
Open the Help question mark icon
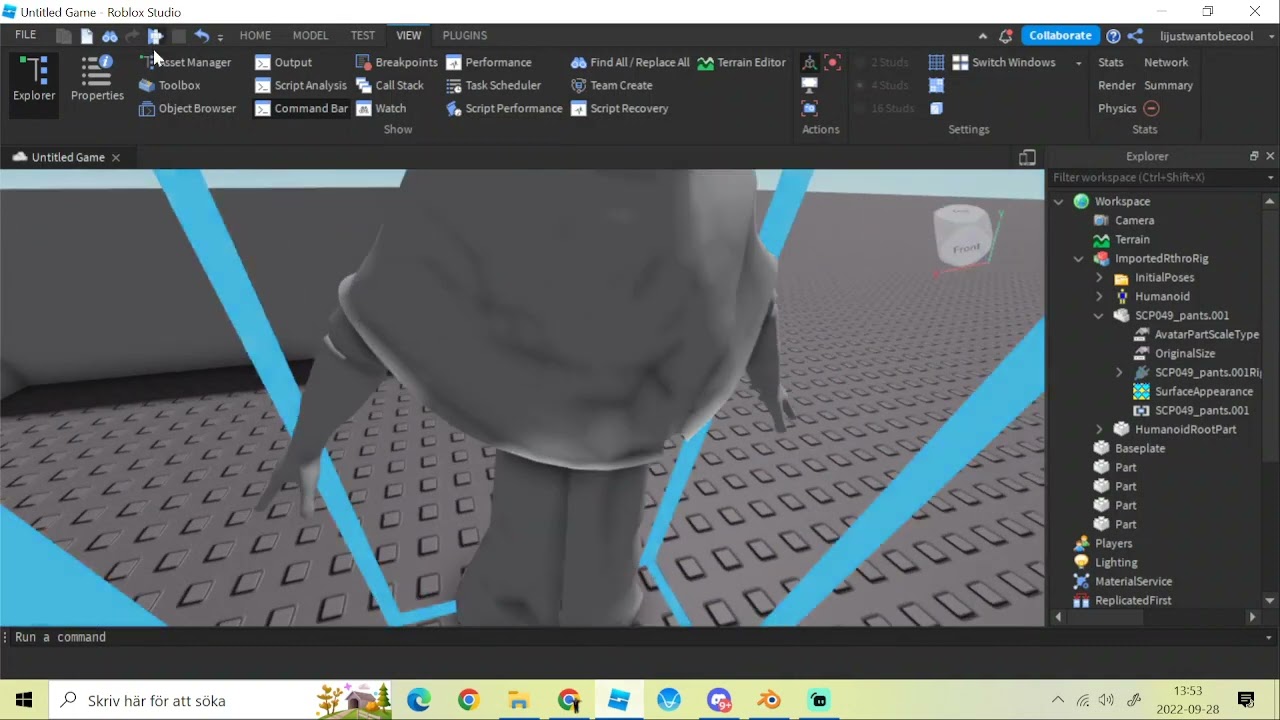1113,36
